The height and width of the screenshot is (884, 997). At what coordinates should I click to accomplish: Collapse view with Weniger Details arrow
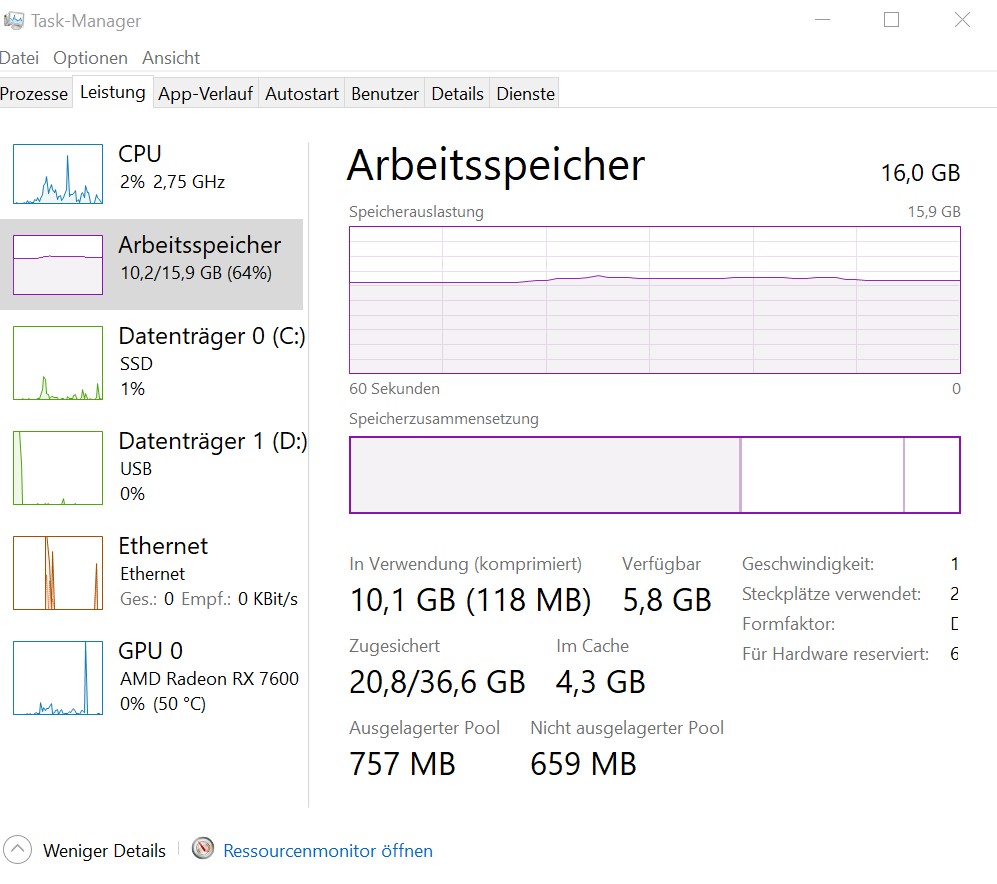point(17,851)
